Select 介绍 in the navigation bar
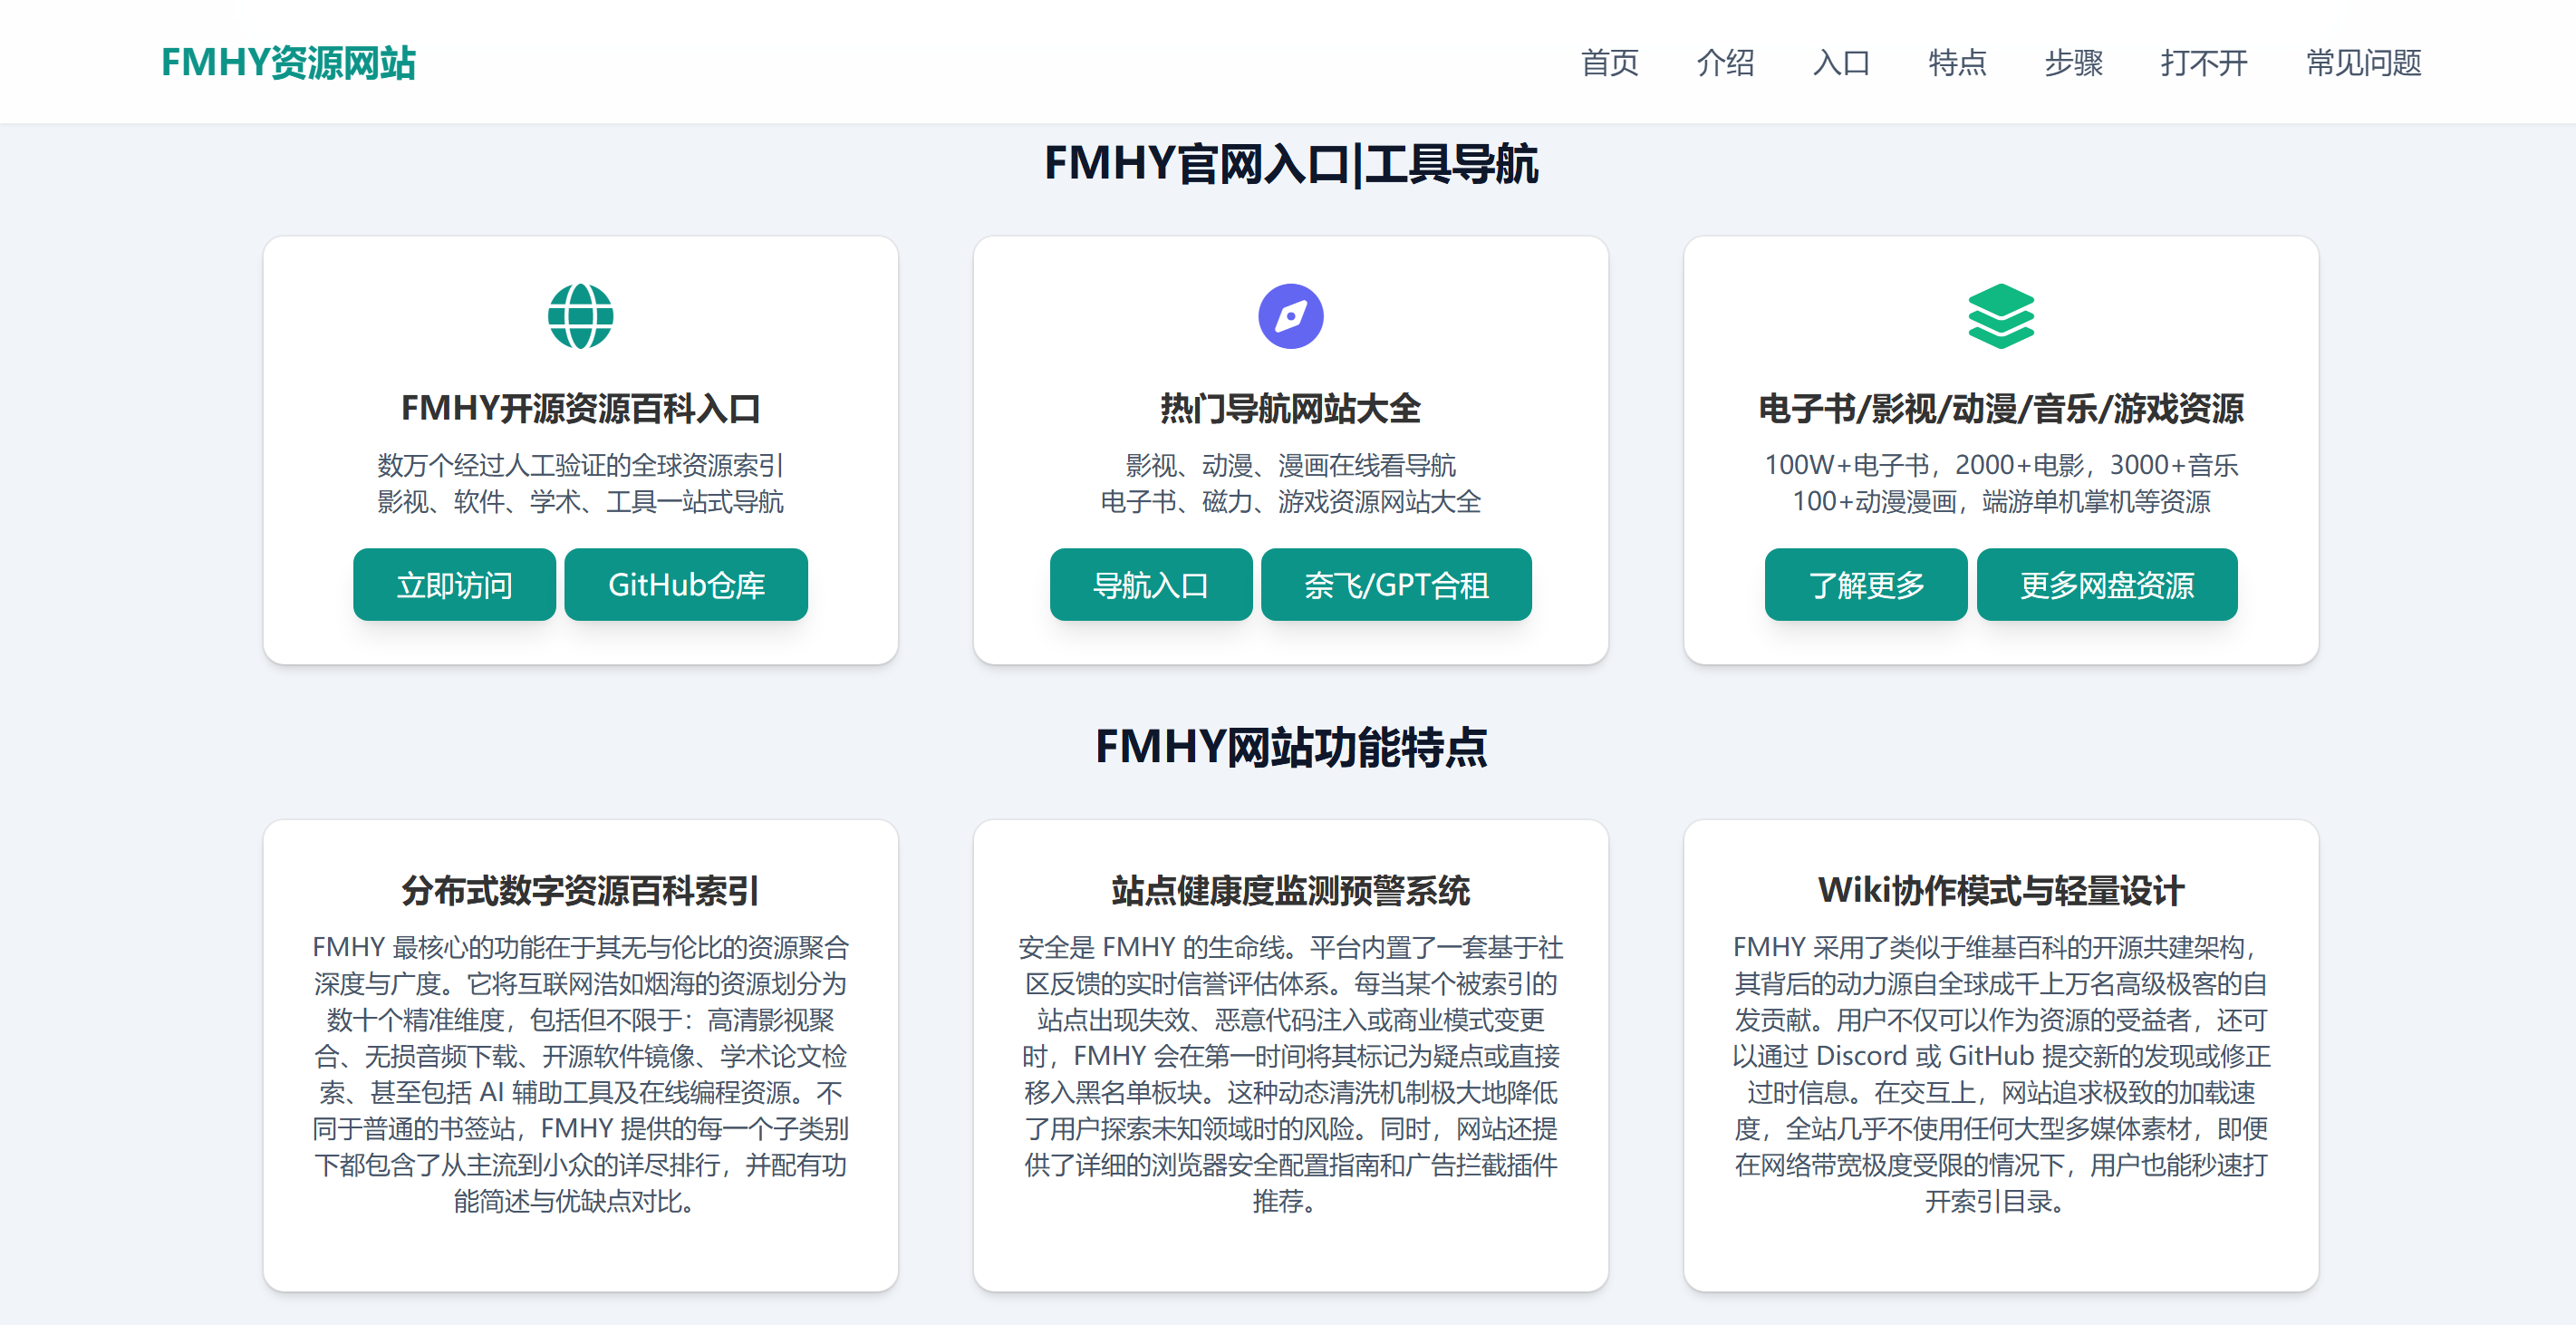The image size is (2576, 1325). coord(1726,63)
